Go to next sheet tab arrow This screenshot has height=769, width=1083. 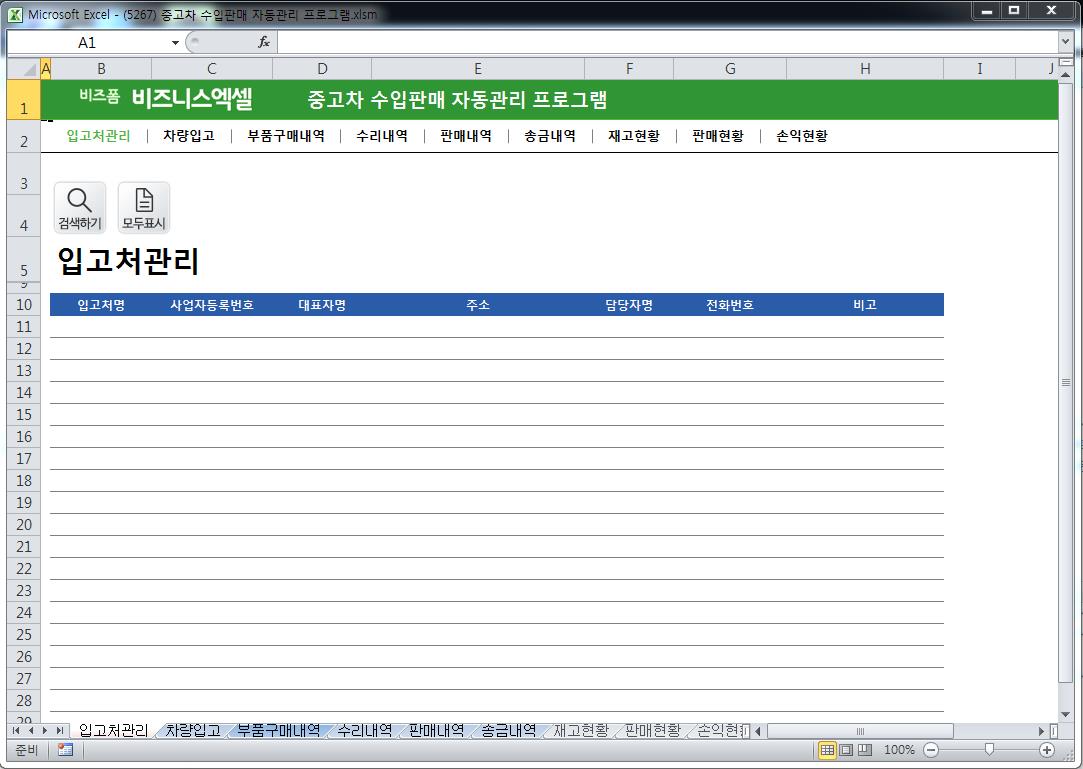point(45,730)
